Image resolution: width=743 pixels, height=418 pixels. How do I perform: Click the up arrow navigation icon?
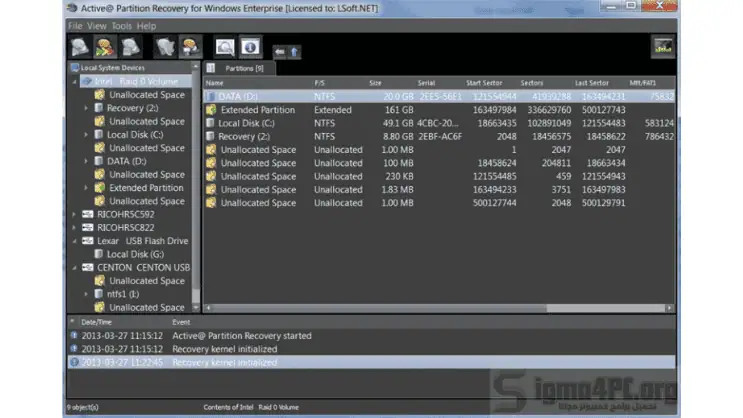click(293, 49)
